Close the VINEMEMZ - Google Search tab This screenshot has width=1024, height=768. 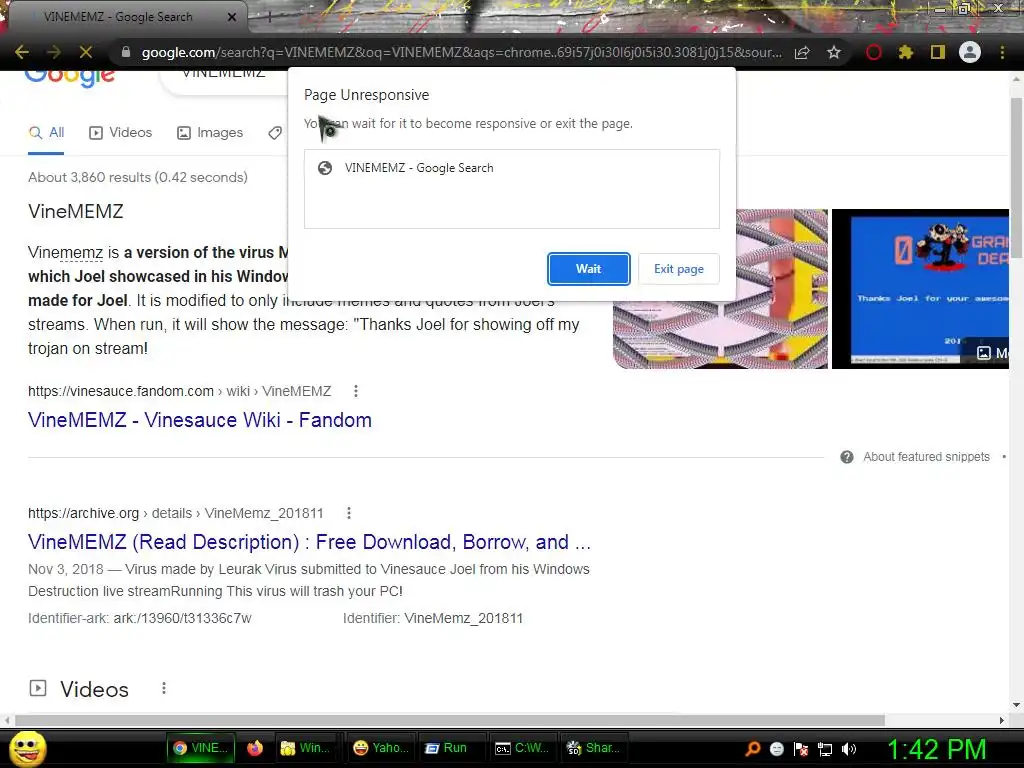click(232, 17)
